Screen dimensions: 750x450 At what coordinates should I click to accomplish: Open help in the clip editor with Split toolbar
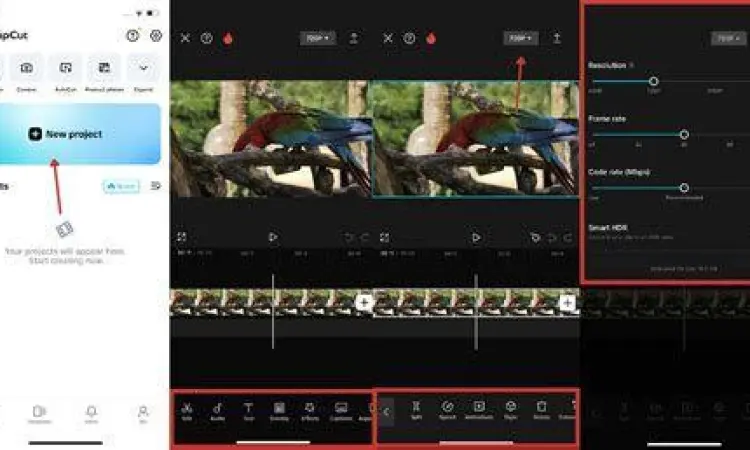[x=409, y=38]
